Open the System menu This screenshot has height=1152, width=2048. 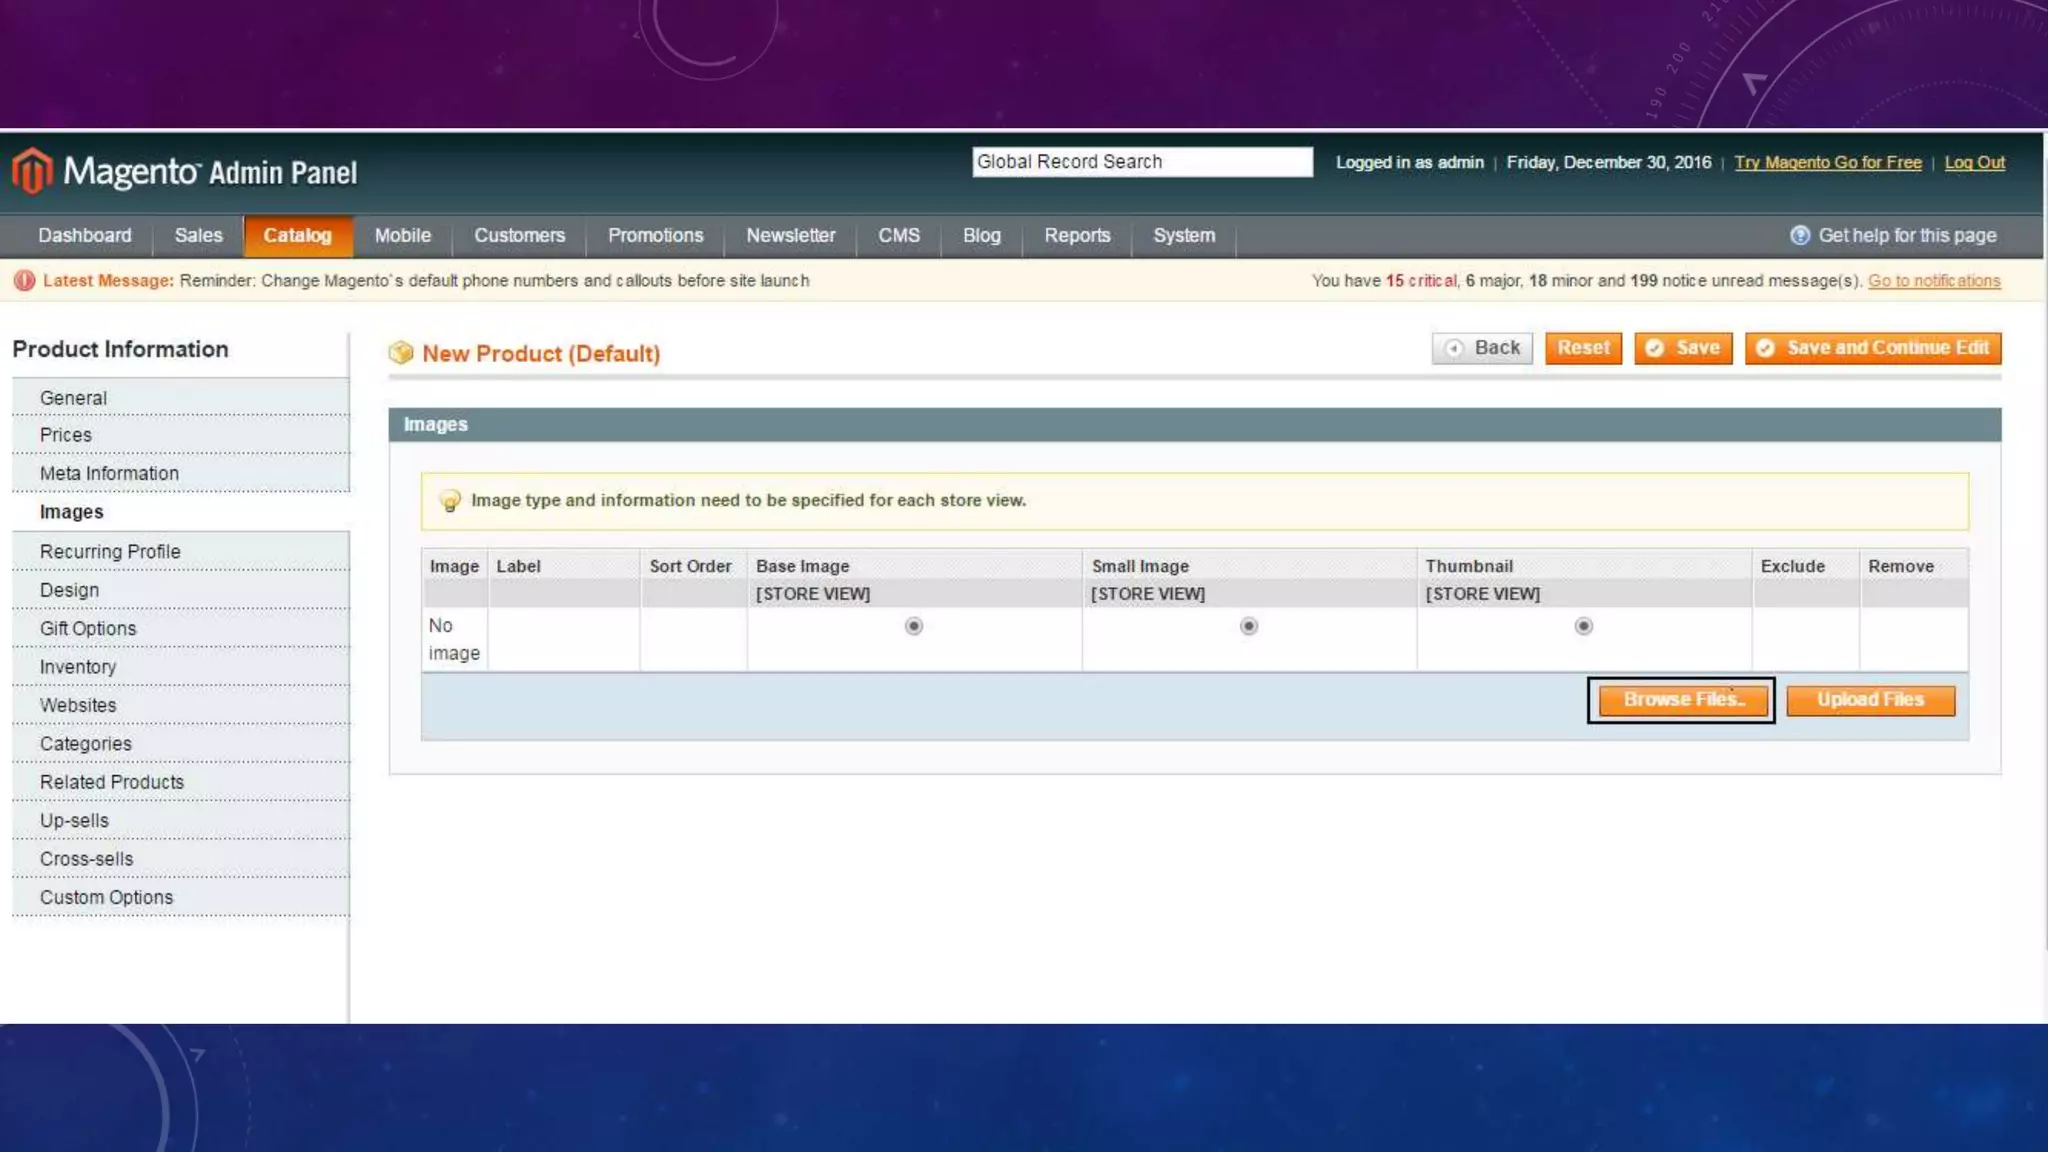click(x=1184, y=236)
